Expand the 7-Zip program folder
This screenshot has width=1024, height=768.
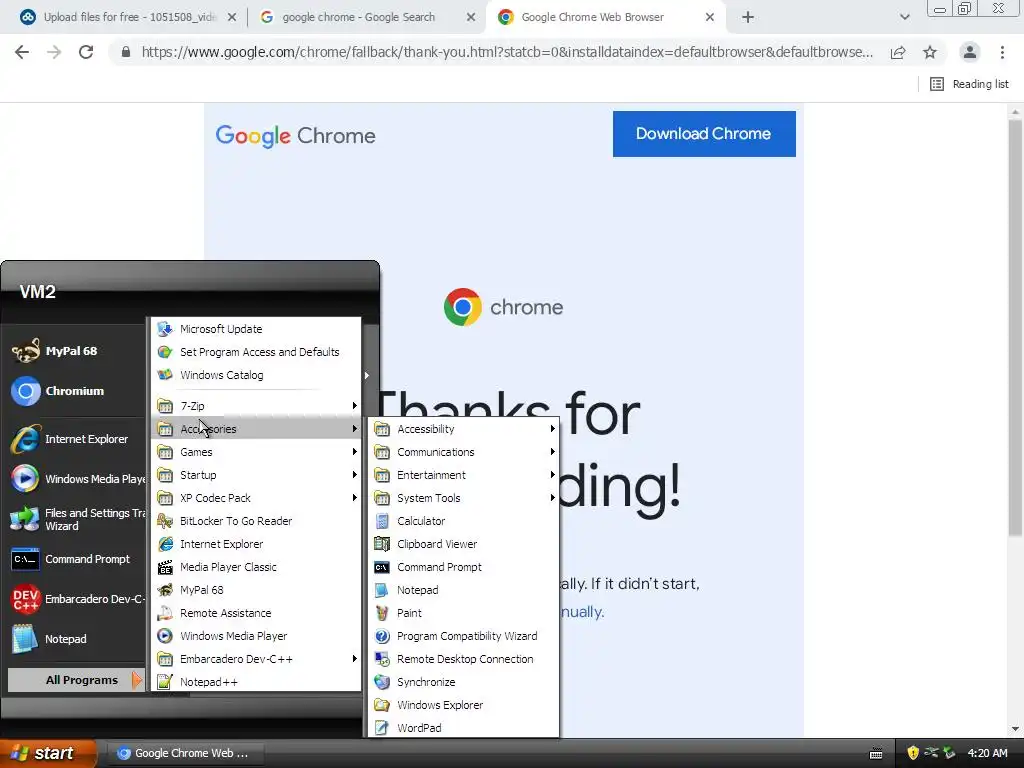pyautogui.click(x=256, y=406)
